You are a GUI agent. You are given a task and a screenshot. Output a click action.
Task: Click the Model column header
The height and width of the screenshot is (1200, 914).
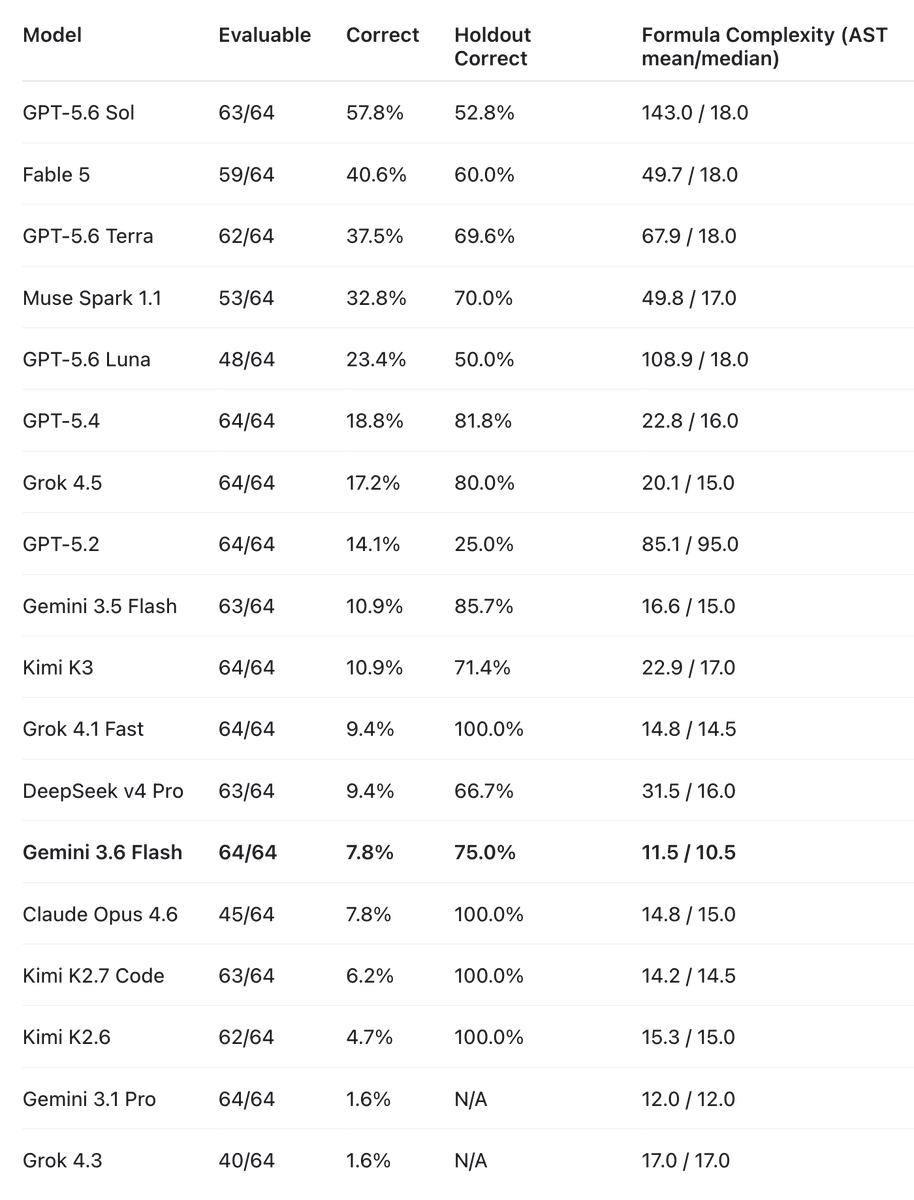click(52, 35)
